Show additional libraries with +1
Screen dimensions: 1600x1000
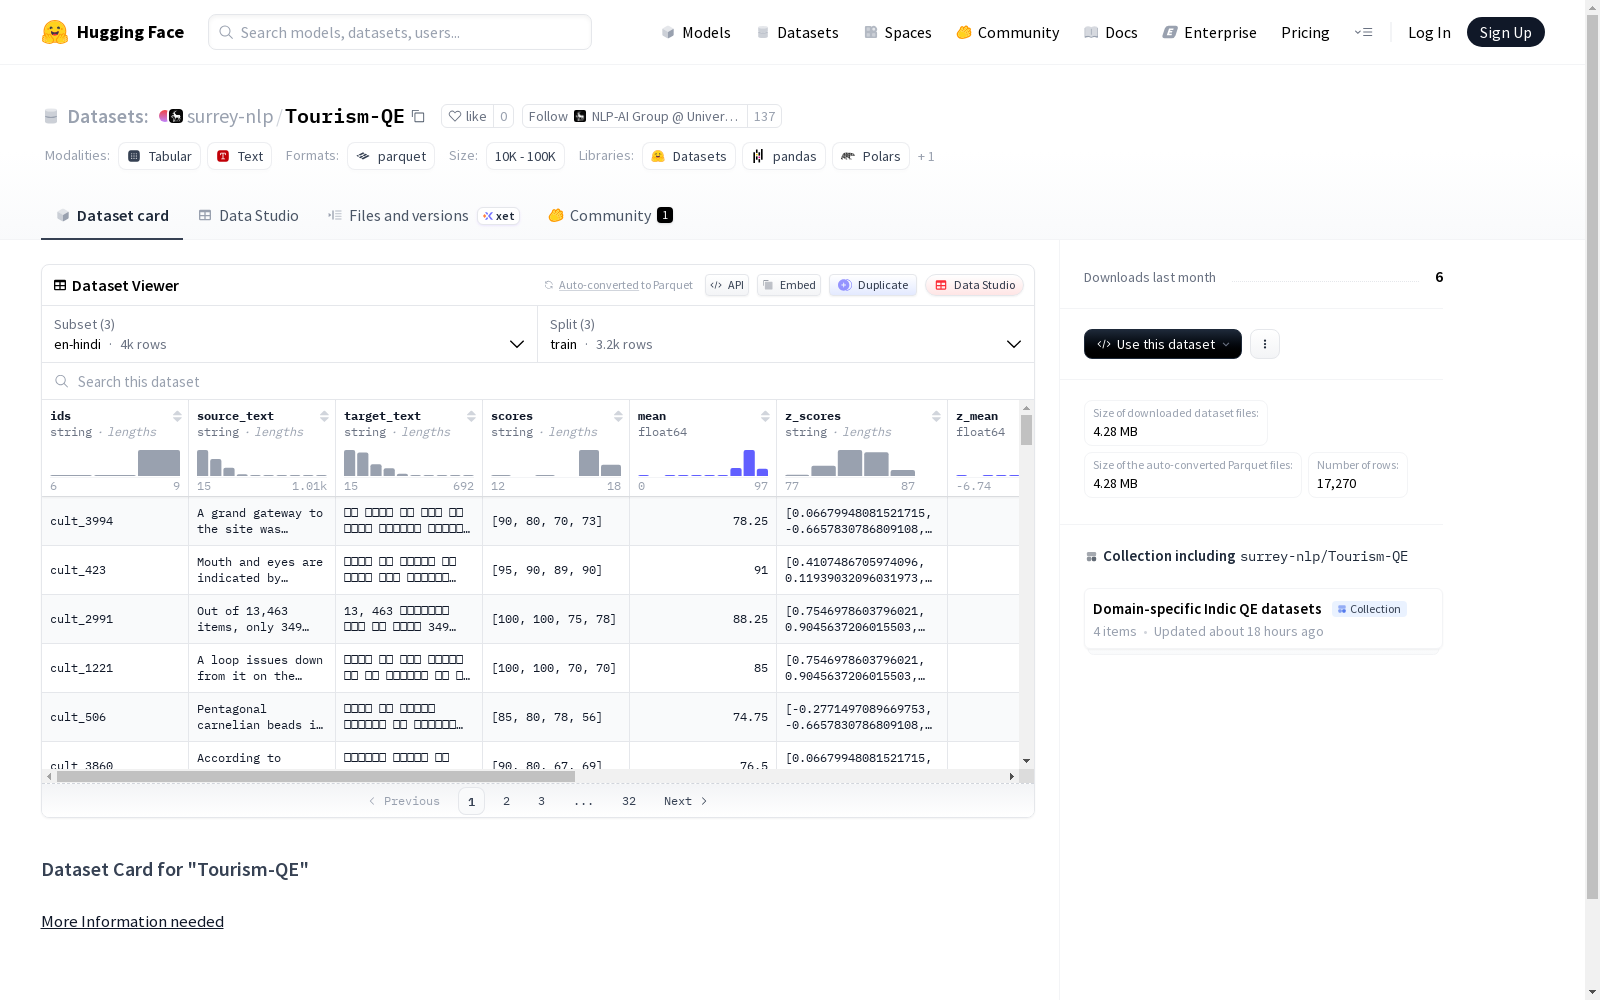click(926, 156)
